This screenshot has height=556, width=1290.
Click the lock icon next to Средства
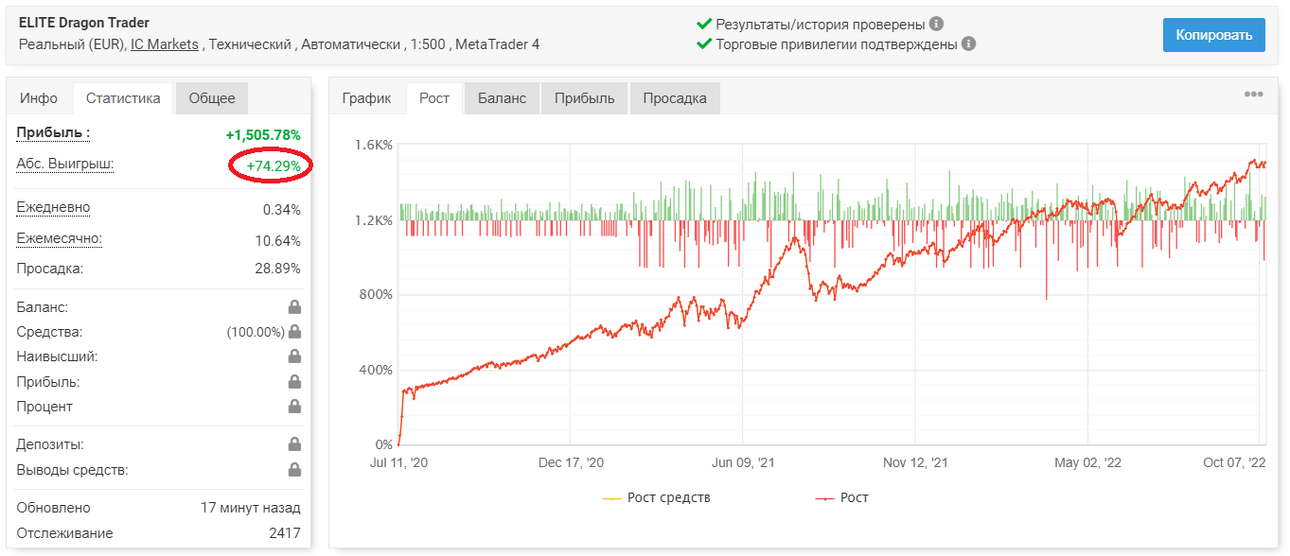(x=295, y=332)
